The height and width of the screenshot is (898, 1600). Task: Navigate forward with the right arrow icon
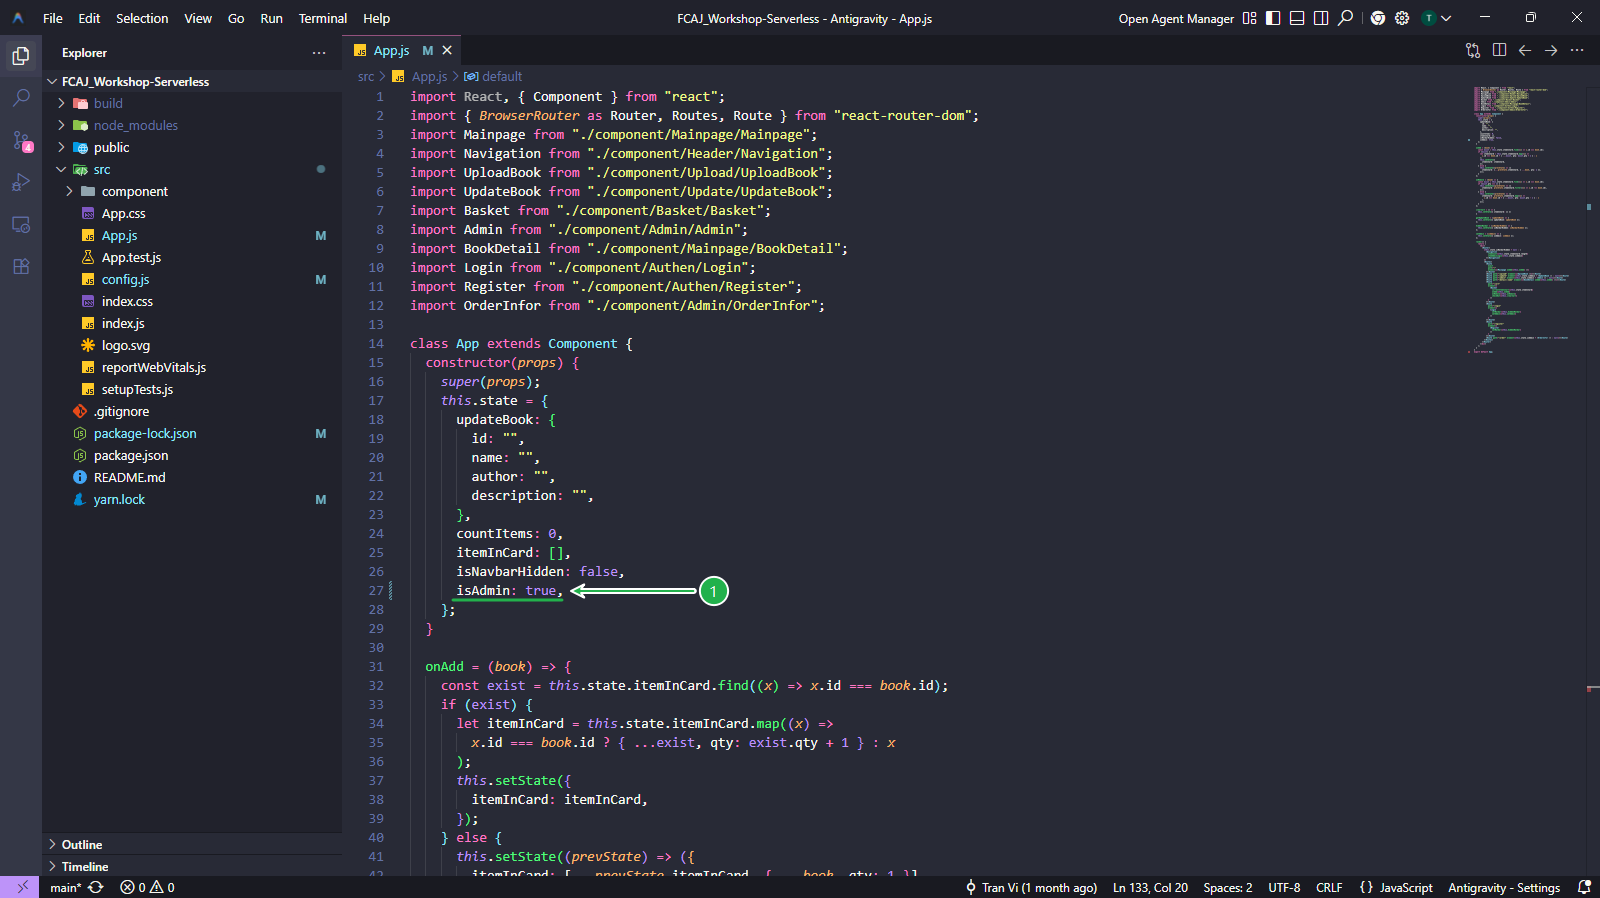[1551, 50]
